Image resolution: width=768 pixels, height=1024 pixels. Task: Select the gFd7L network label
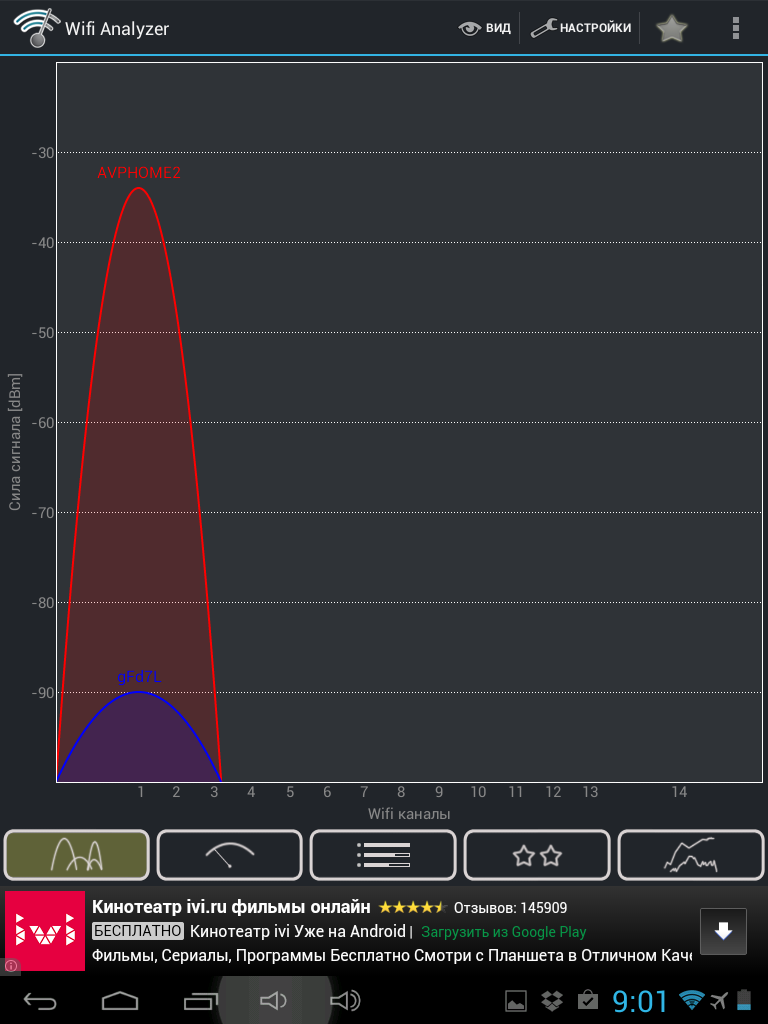coord(139,677)
